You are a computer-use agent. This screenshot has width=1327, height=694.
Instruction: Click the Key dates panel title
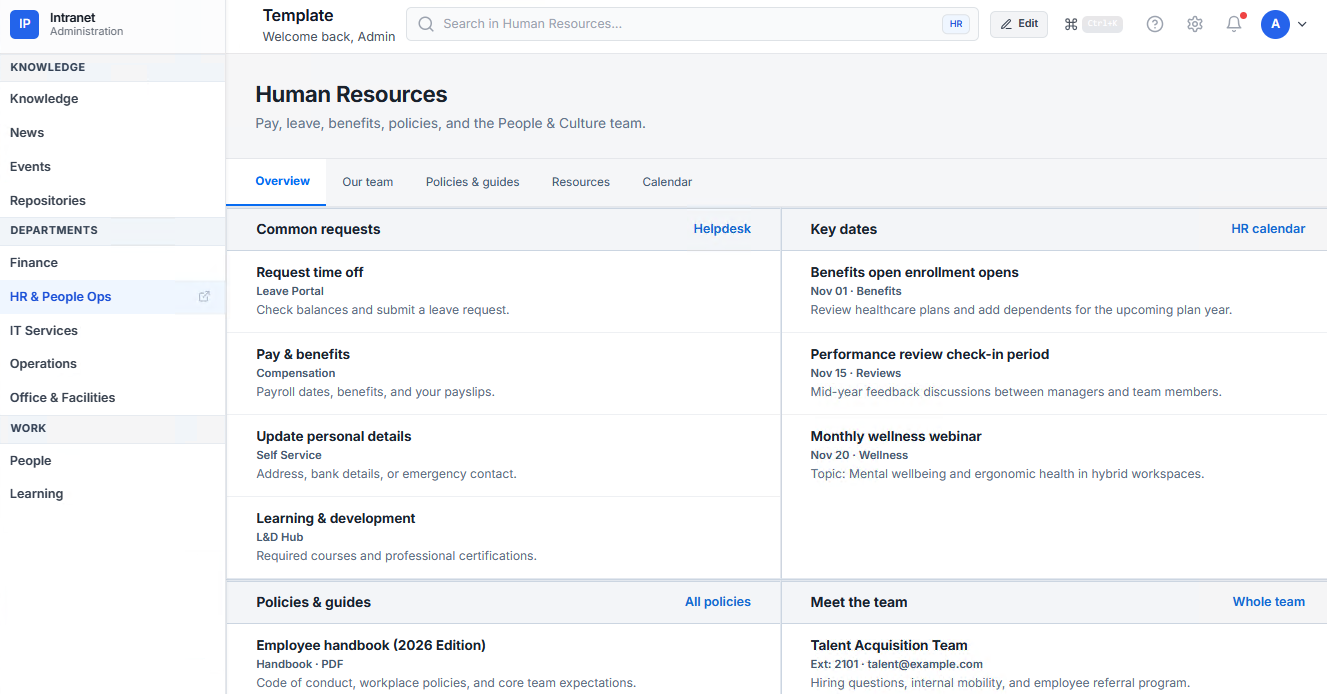843,229
